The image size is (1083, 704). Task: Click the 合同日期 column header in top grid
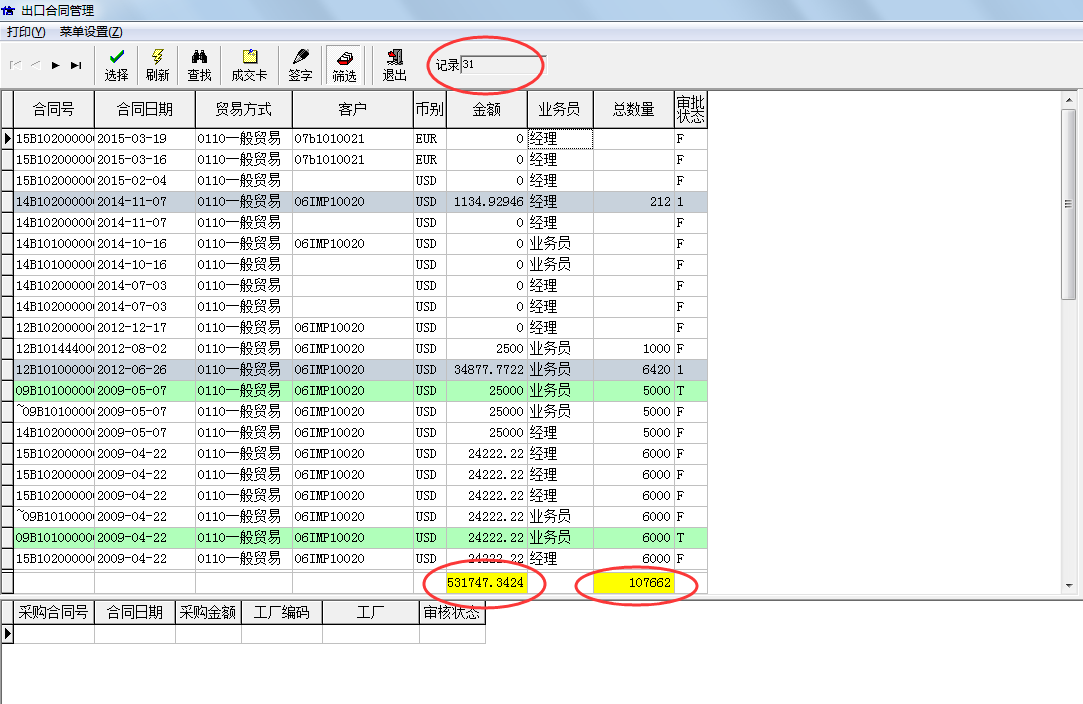point(145,109)
